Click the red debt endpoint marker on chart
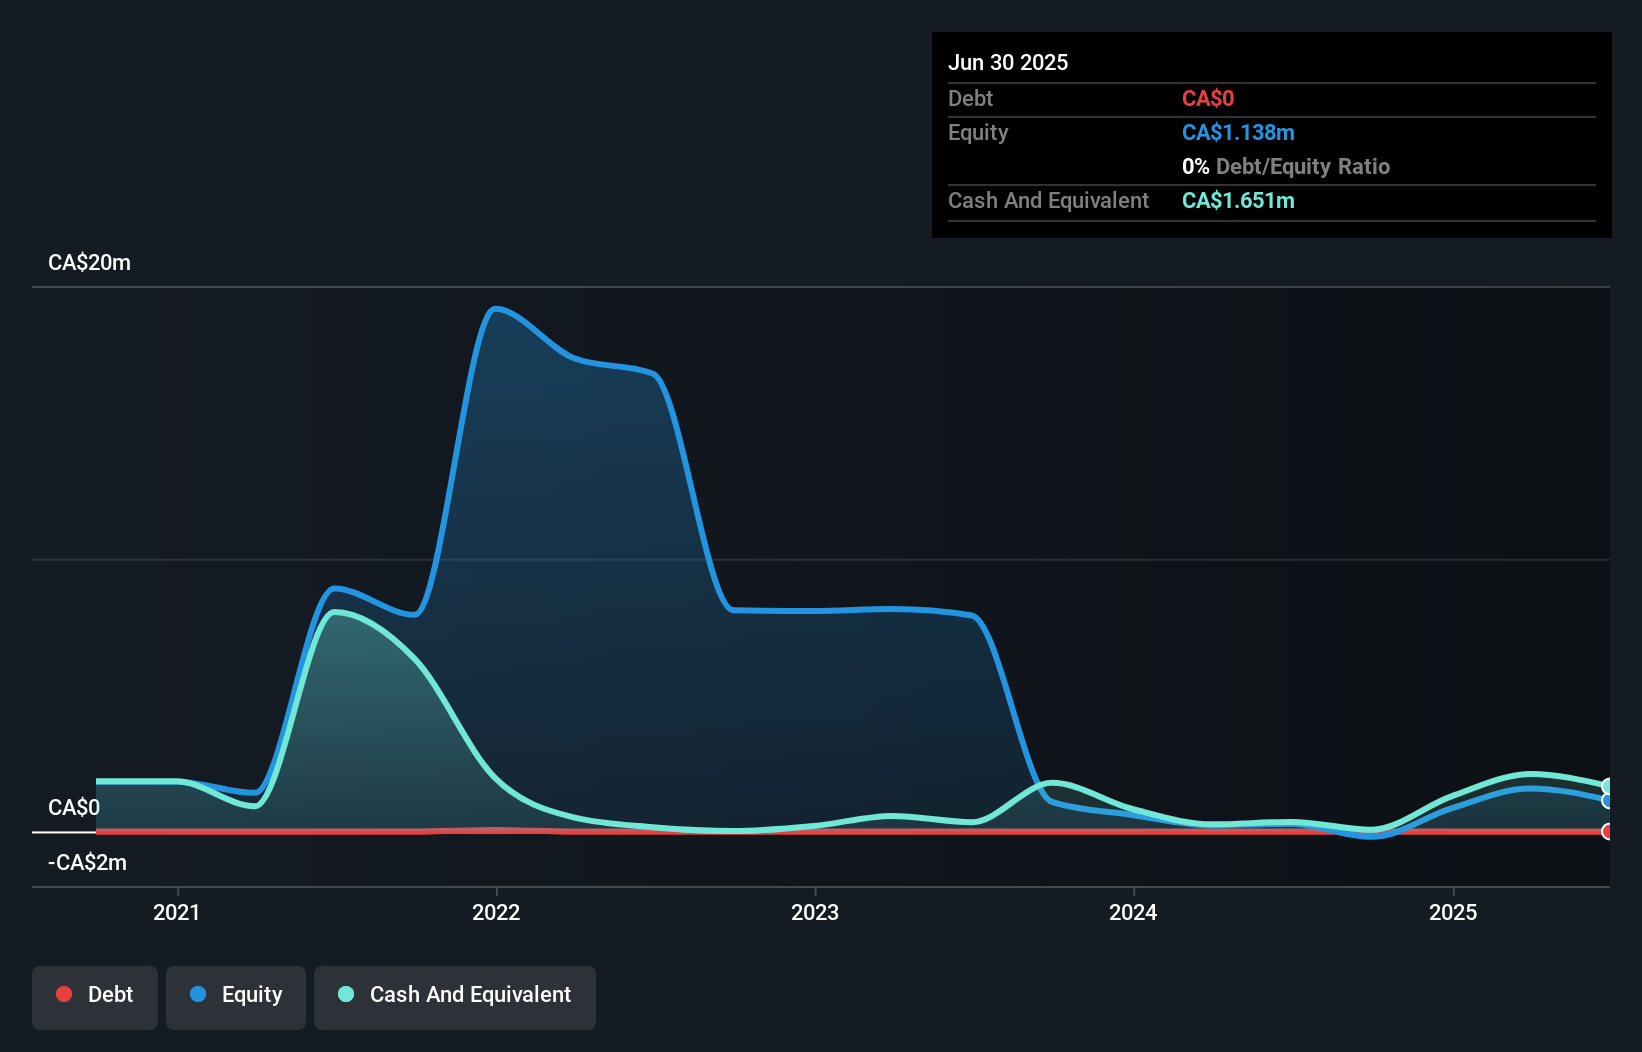This screenshot has width=1642, height=1052. [1606, 830]
